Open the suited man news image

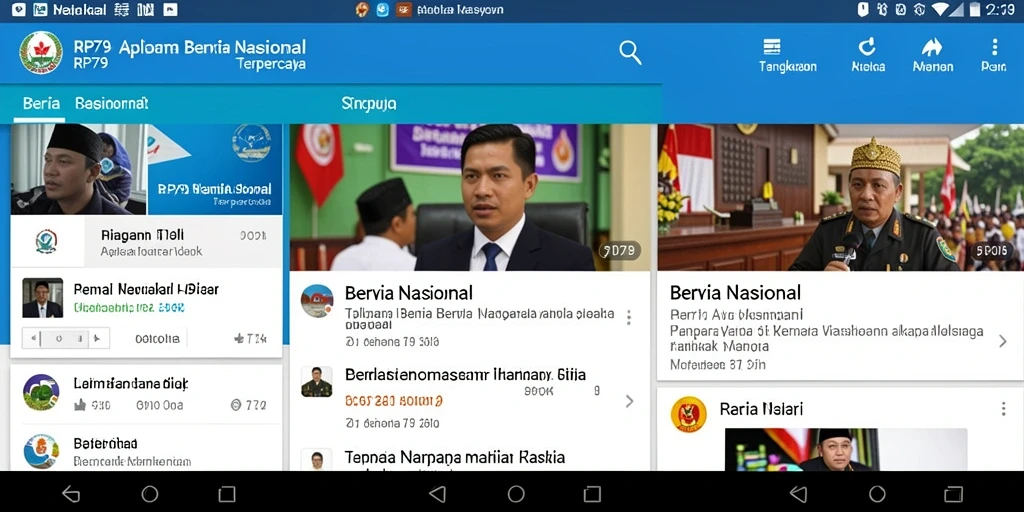coord(470,197)
